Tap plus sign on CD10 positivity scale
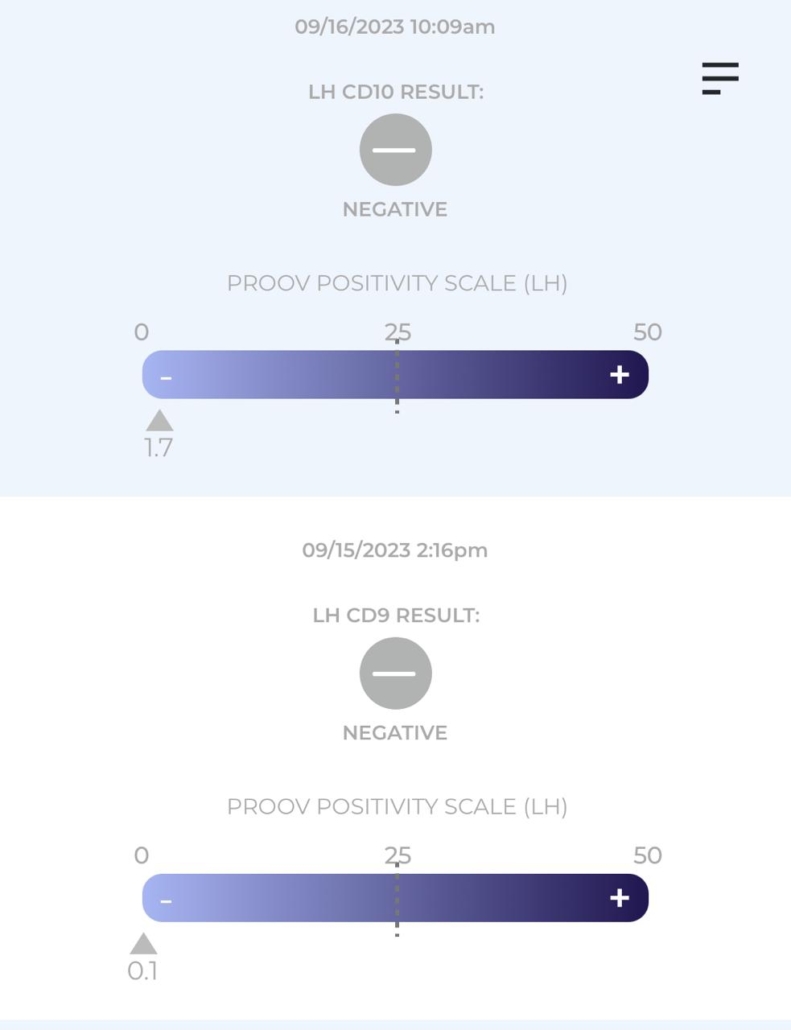Image resolution: width=791 pixels, height=1030 pixels. point(620,374)
